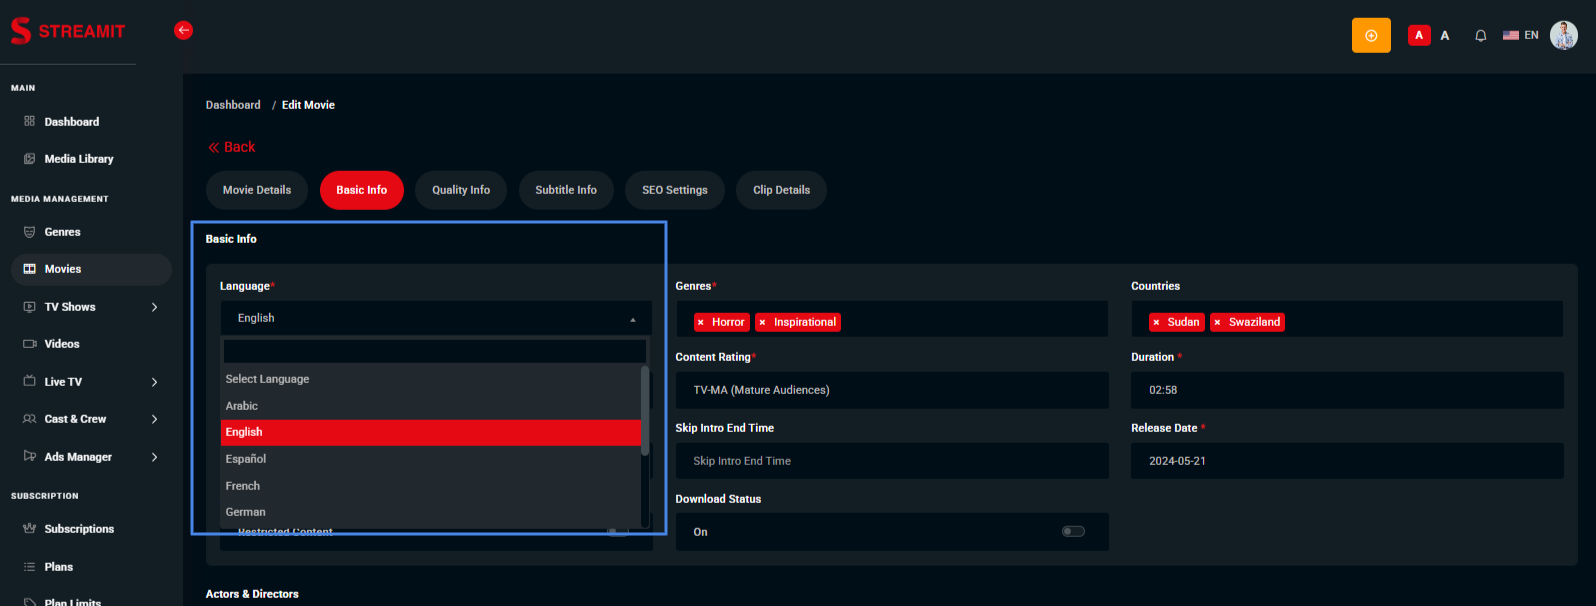The image size is (1596, 606).
Task: Open the notifications bell icon
Action: (1480, 35)
